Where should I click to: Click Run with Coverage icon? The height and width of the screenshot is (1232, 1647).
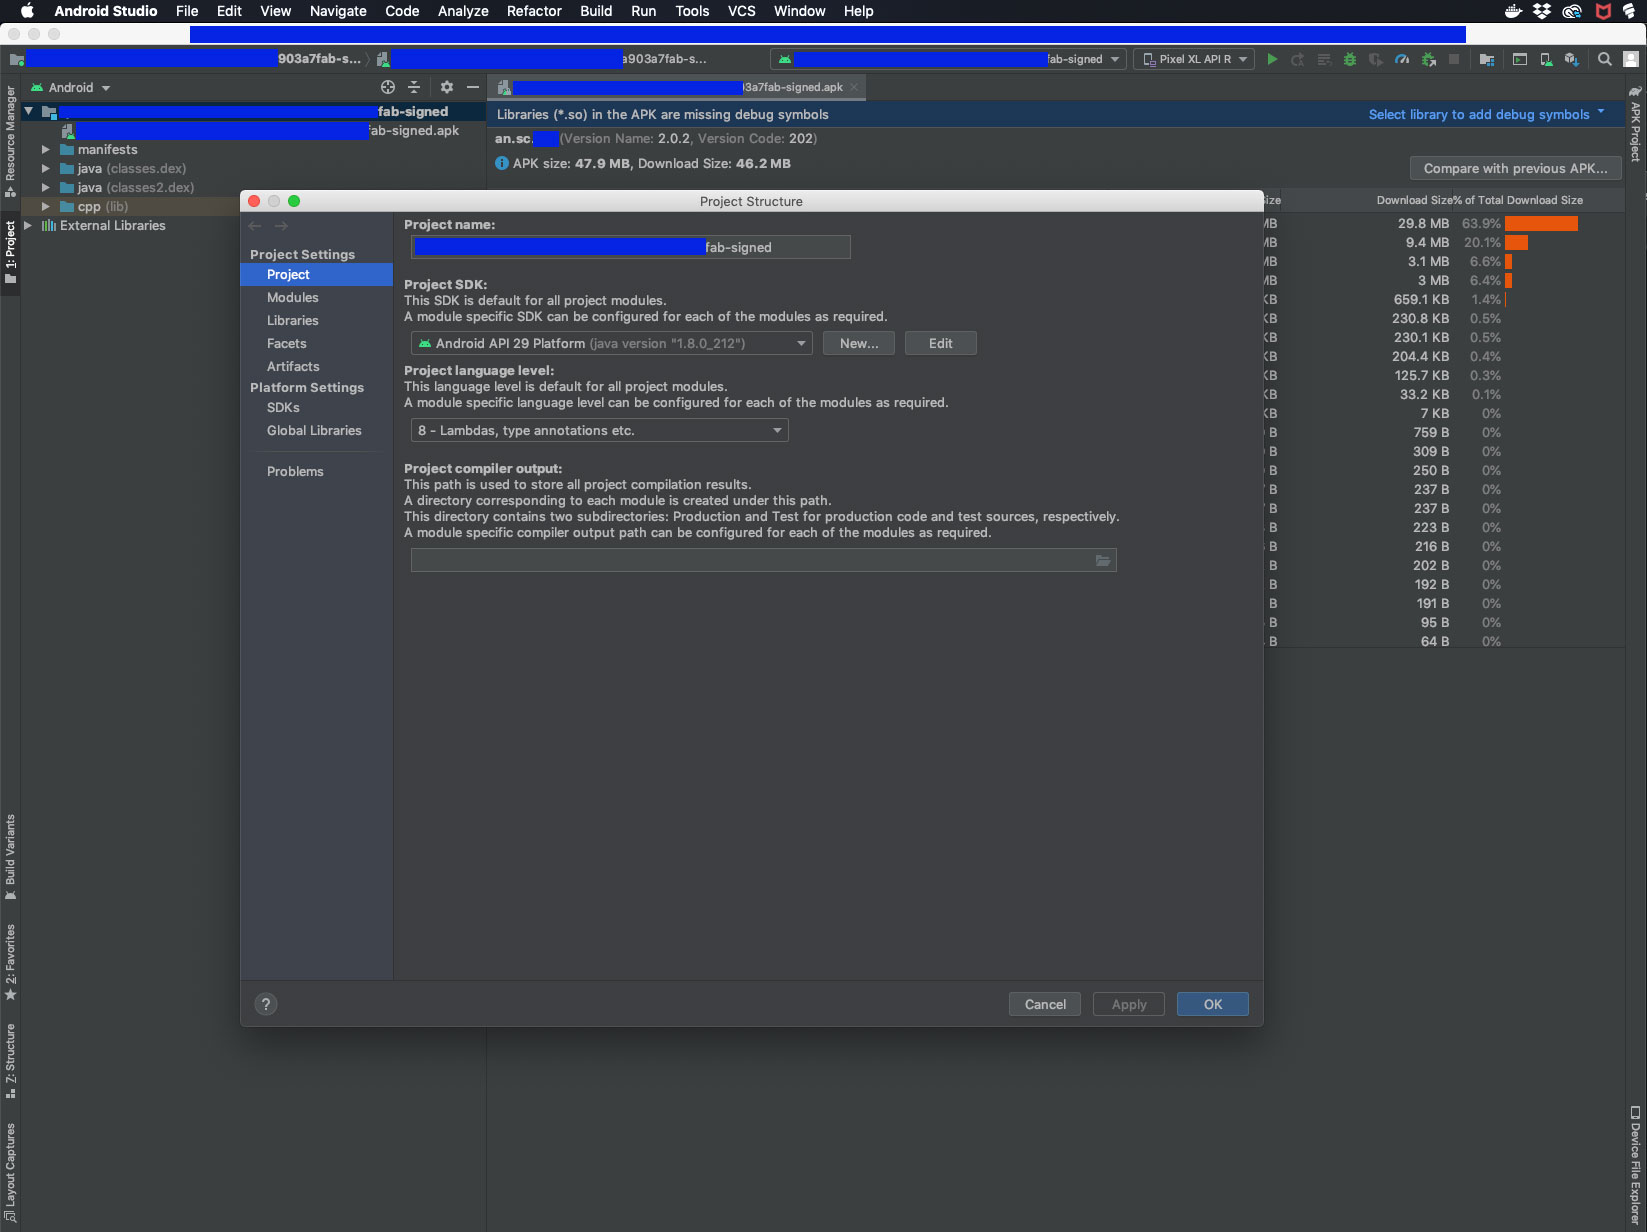click(x=1376, y=59)
